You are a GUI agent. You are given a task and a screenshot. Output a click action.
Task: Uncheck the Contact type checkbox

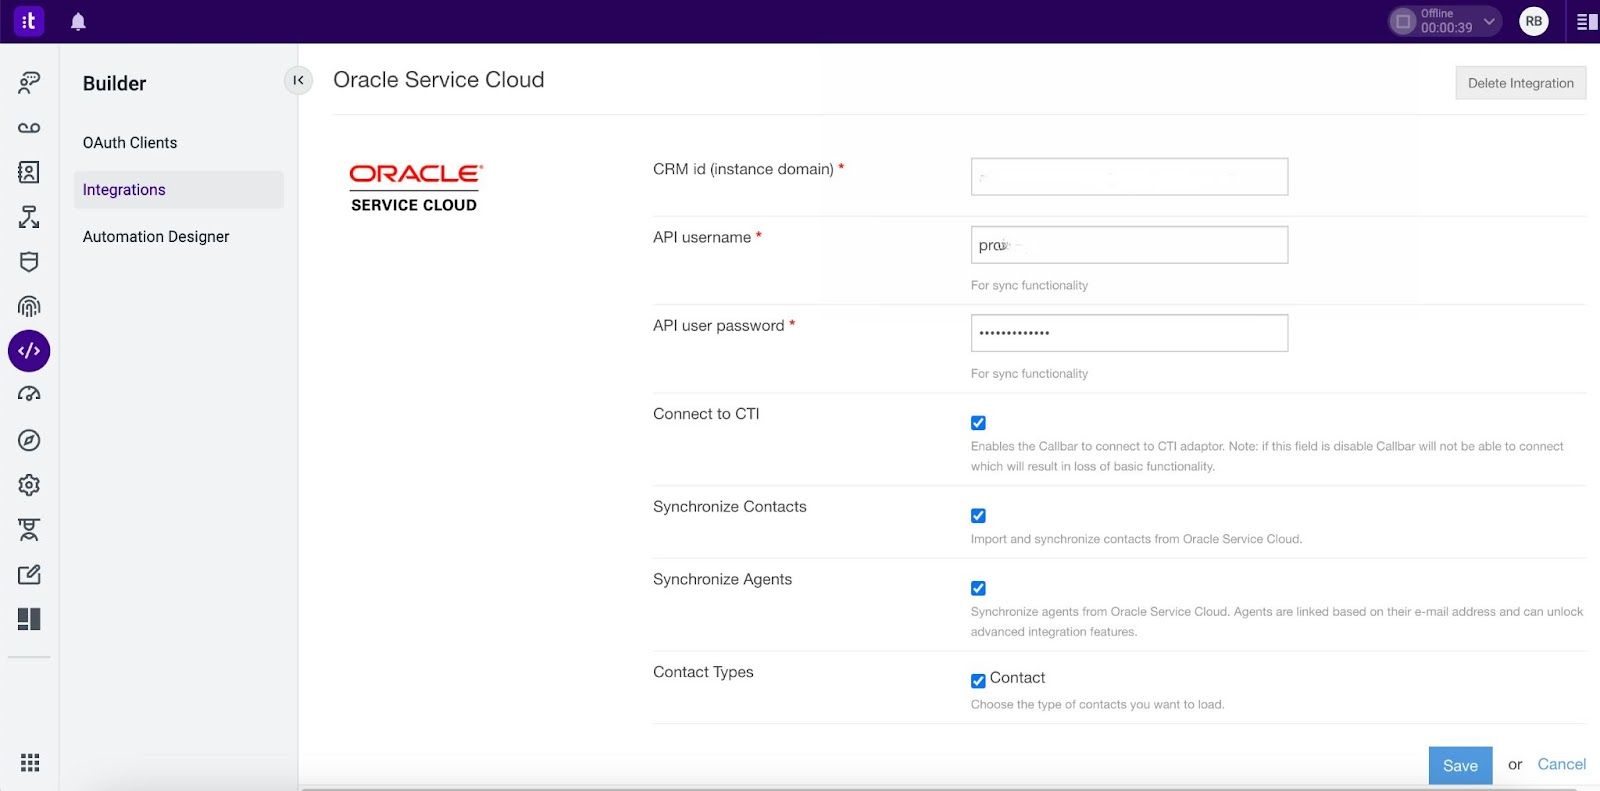pos(978,681)
